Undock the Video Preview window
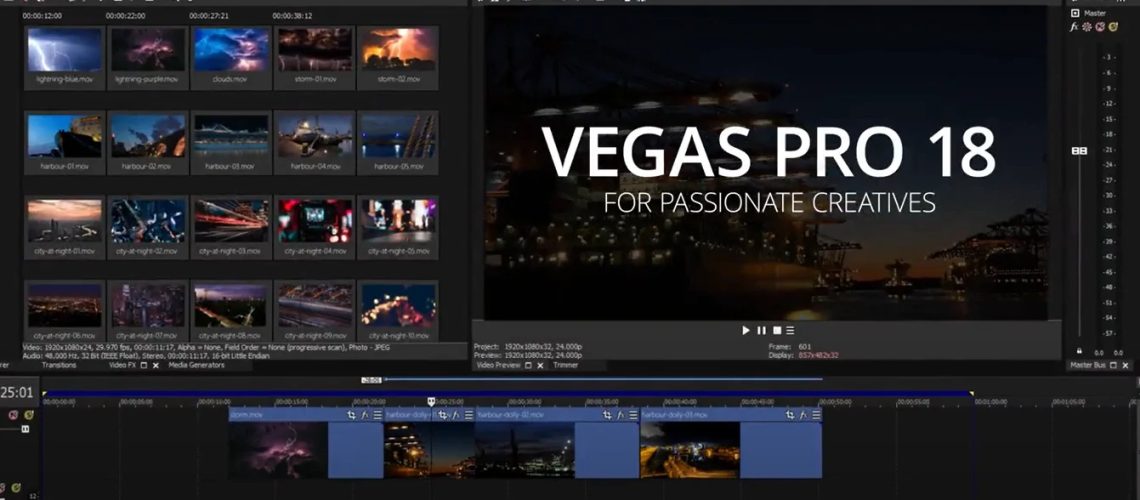Screen dimensions: 1140x500 tap(529, 366)
